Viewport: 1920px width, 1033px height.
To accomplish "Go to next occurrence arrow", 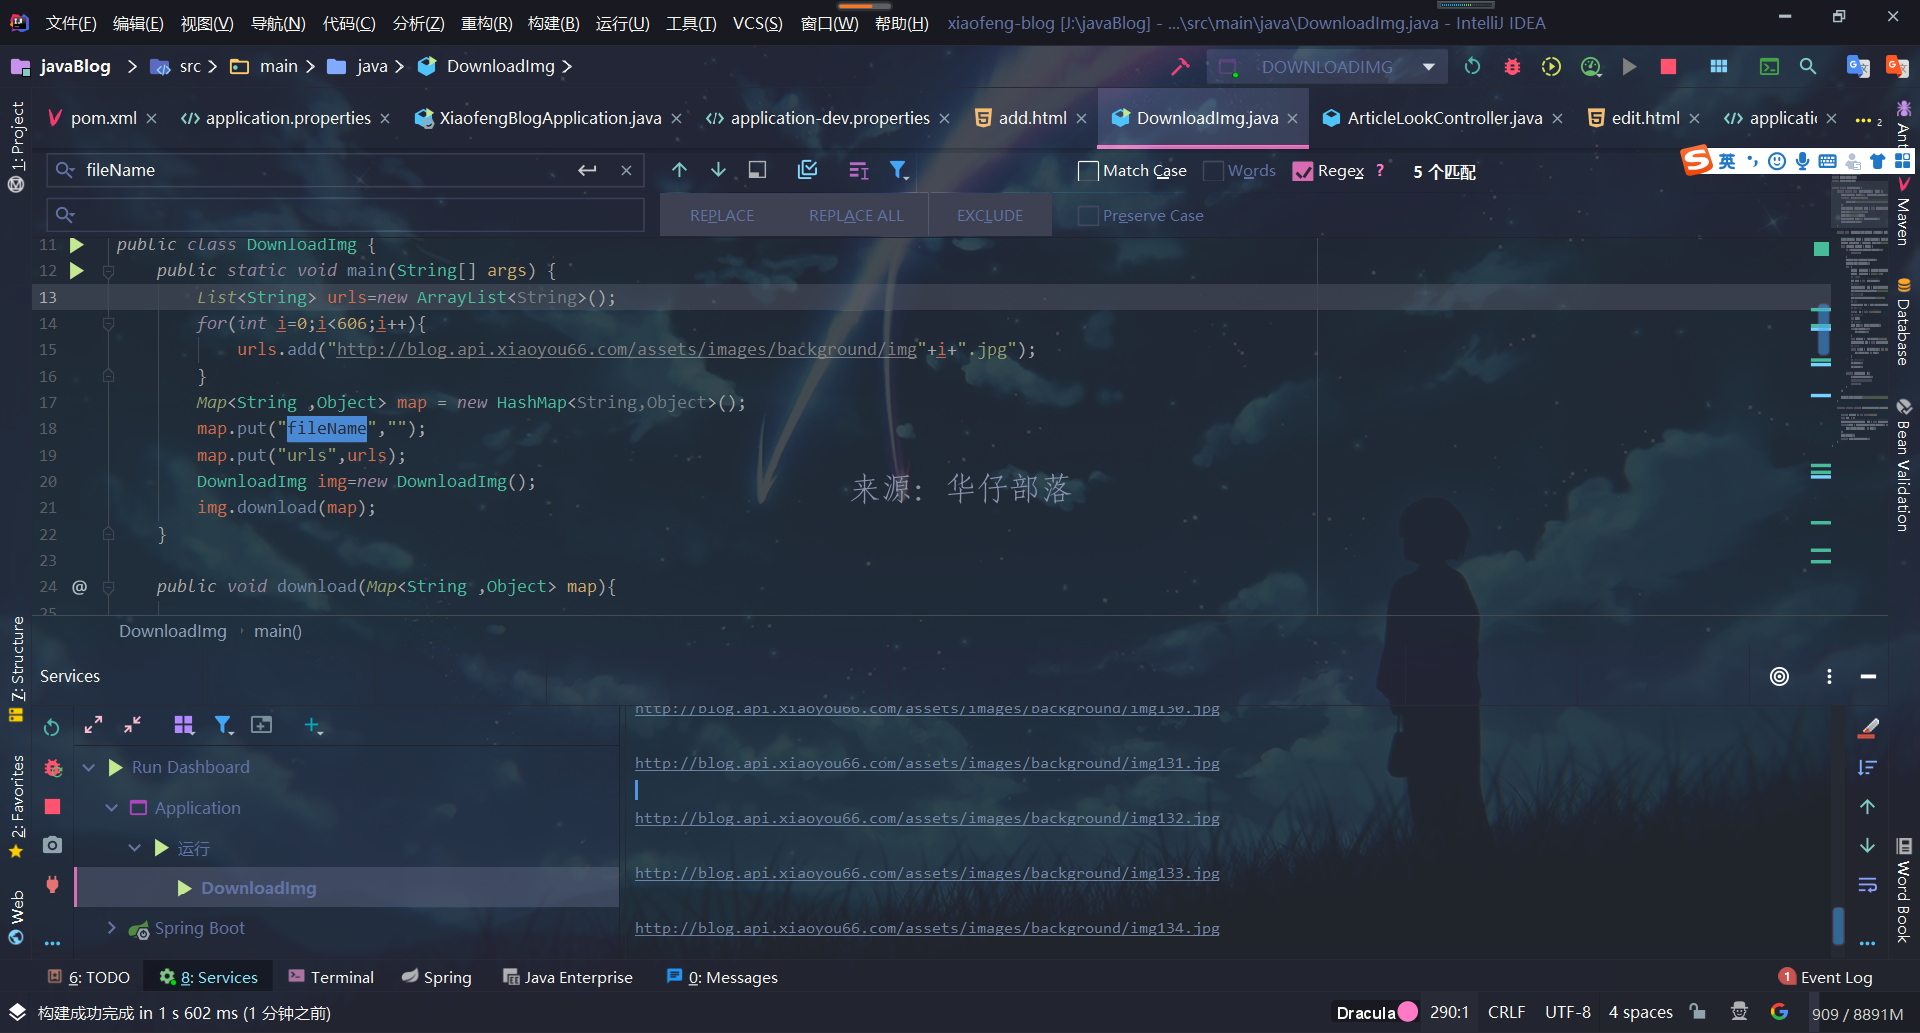I will (x=718, y=170).
